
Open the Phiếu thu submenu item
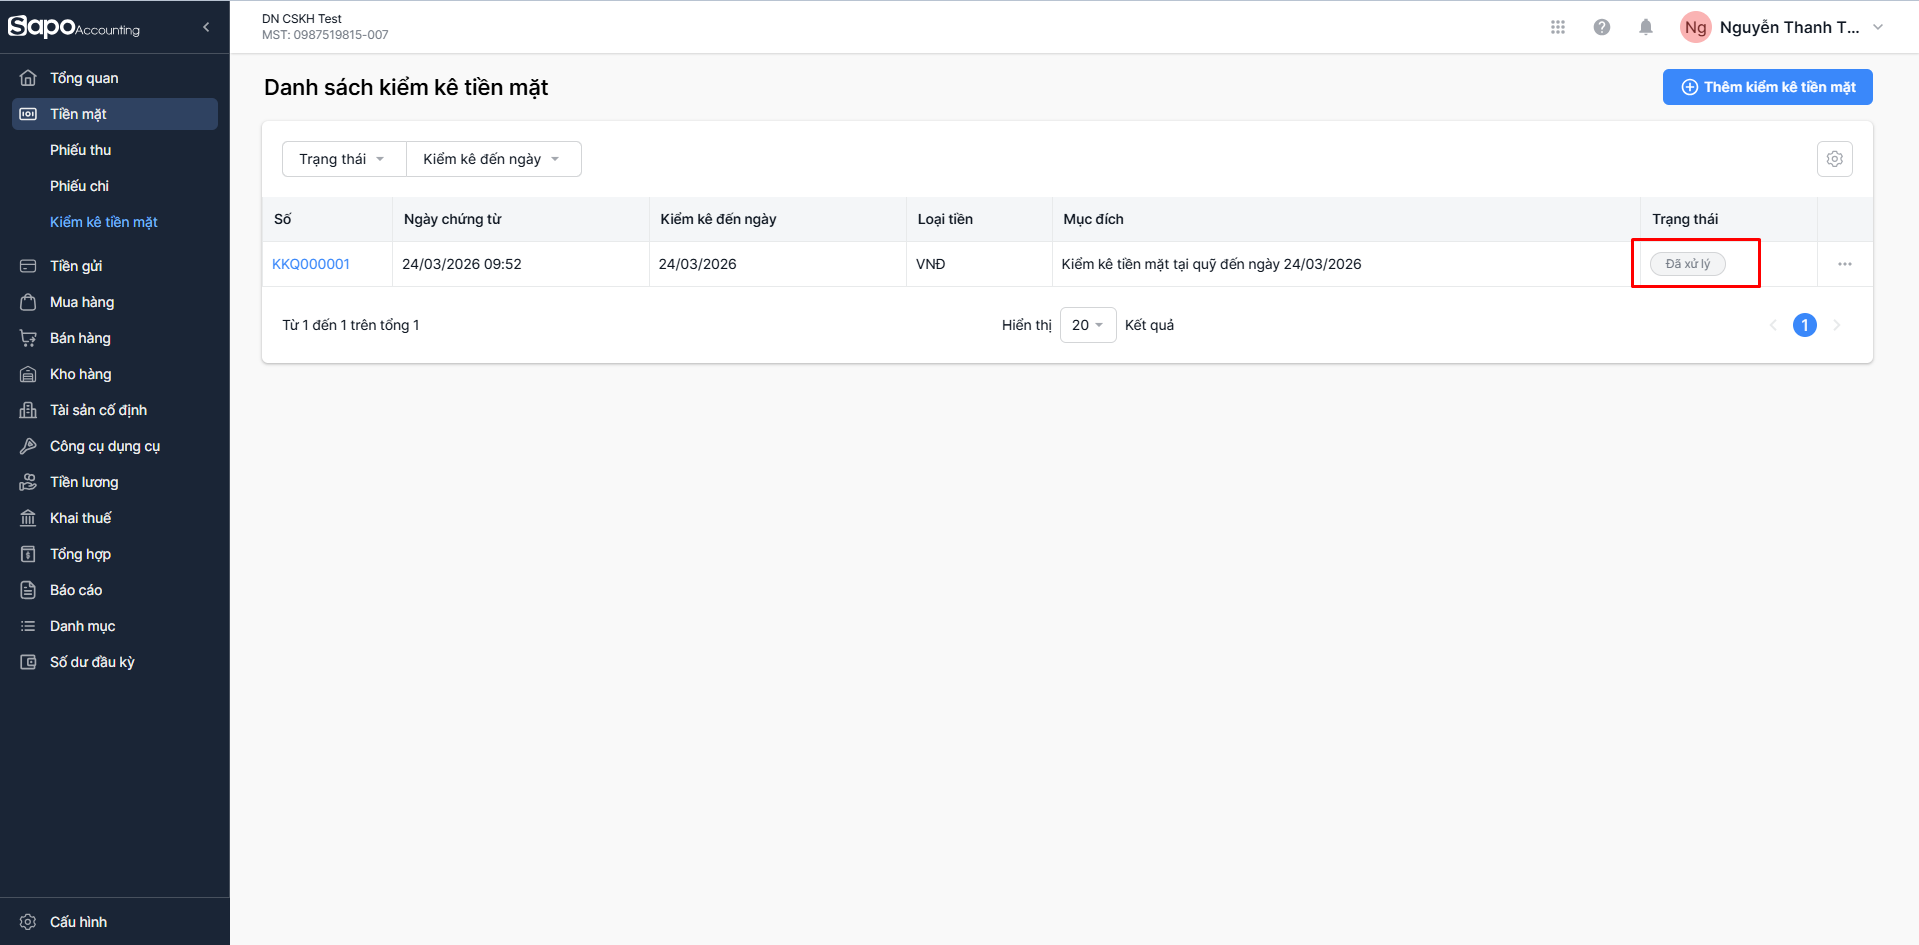point(81,150)
